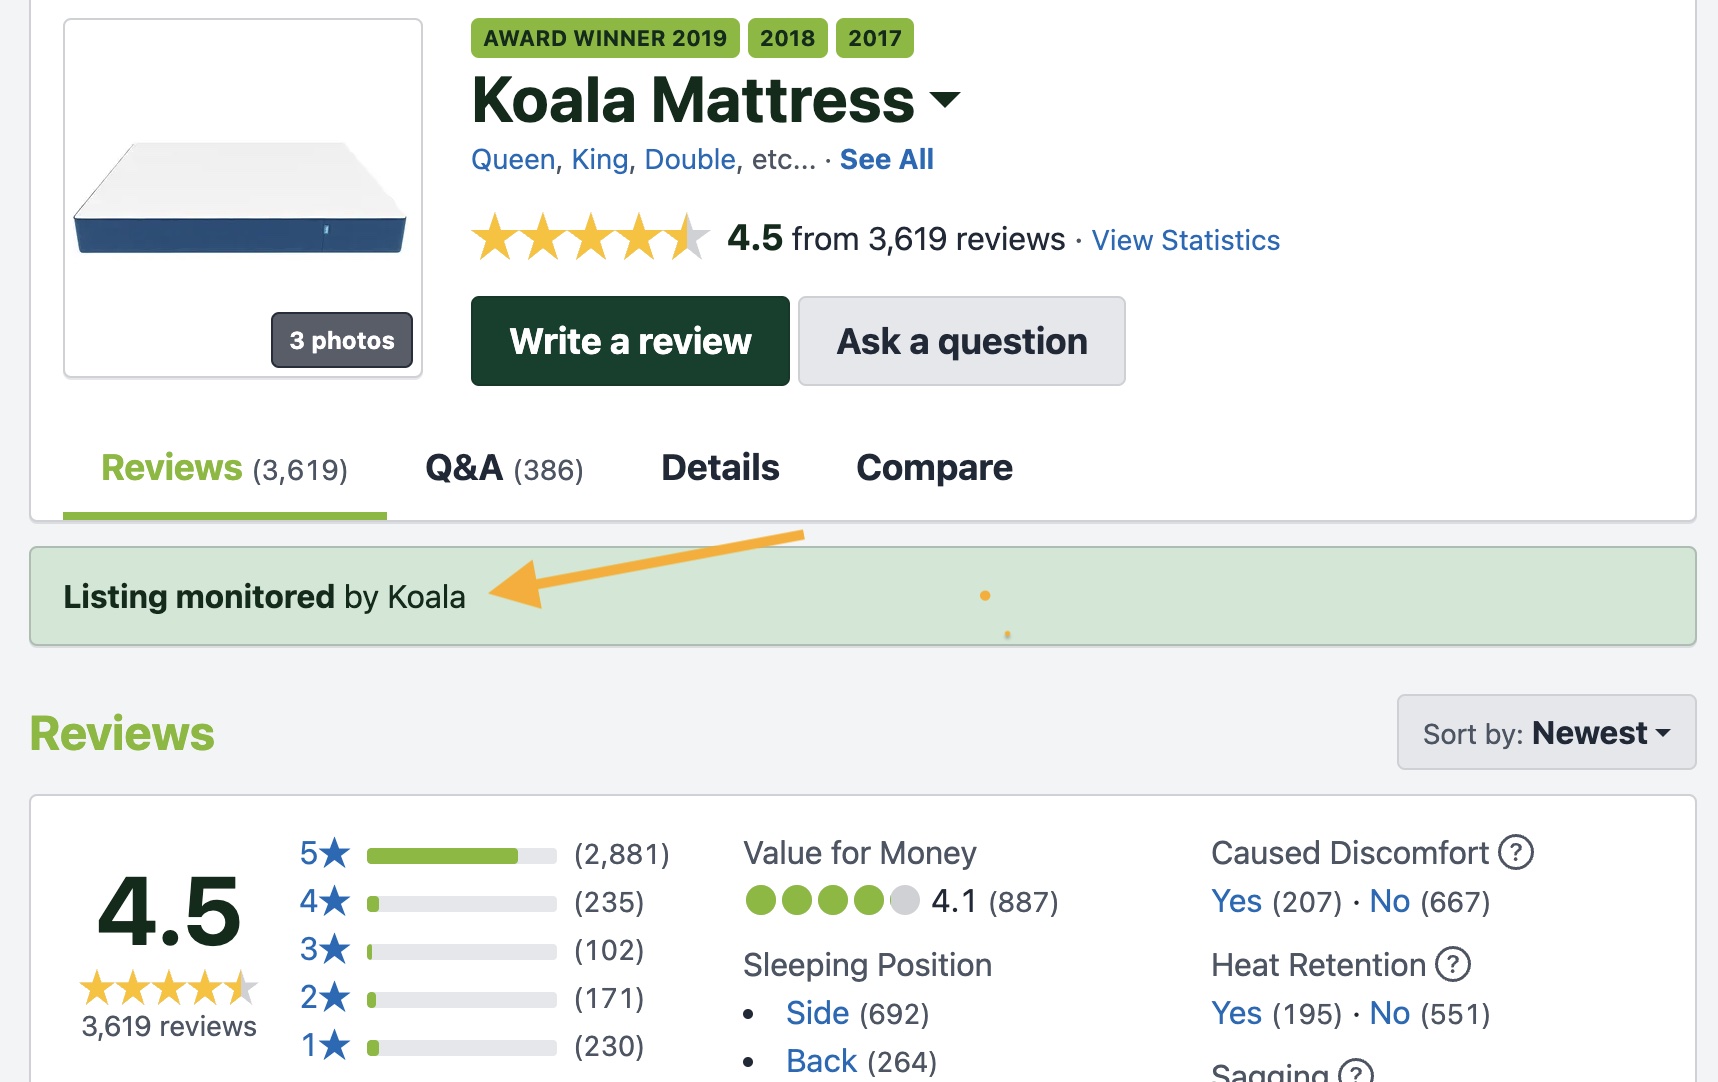Screen dimensions: 1718x1082
Task: Click the Write a review button
Action: click(630, 341)
